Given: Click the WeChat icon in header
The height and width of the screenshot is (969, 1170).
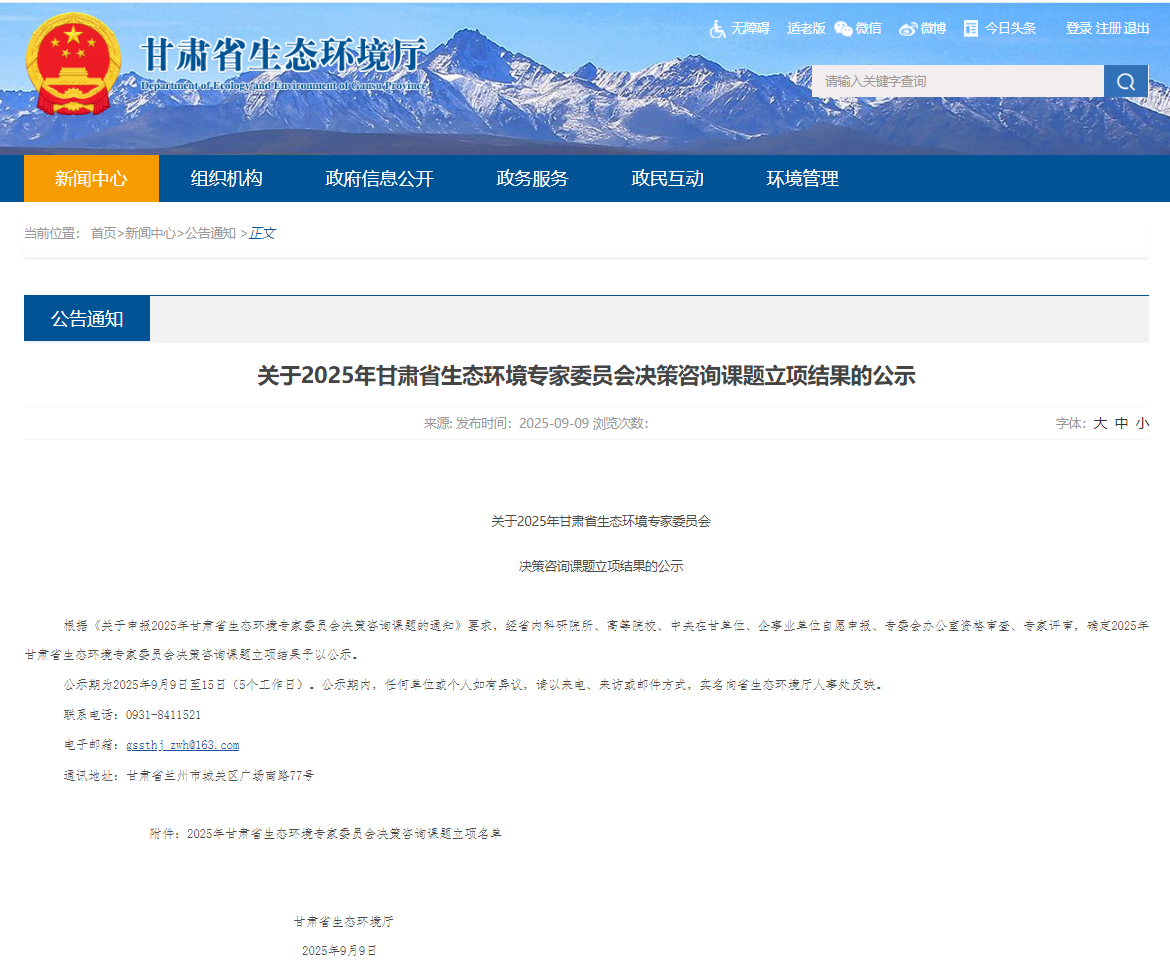Looking at the screenshot, I should coord(843,29).
